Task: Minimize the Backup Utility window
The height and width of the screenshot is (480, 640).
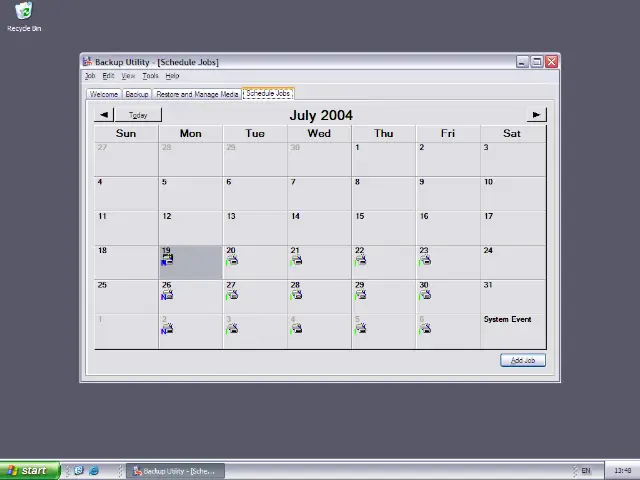Action: pos(522,62)
